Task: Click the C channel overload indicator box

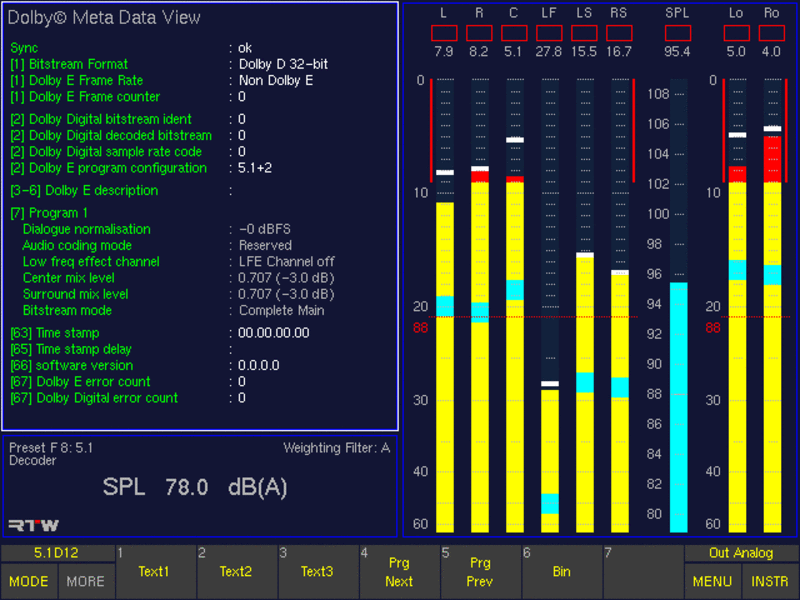Action: pyautogui.click(x=514, y=33)
